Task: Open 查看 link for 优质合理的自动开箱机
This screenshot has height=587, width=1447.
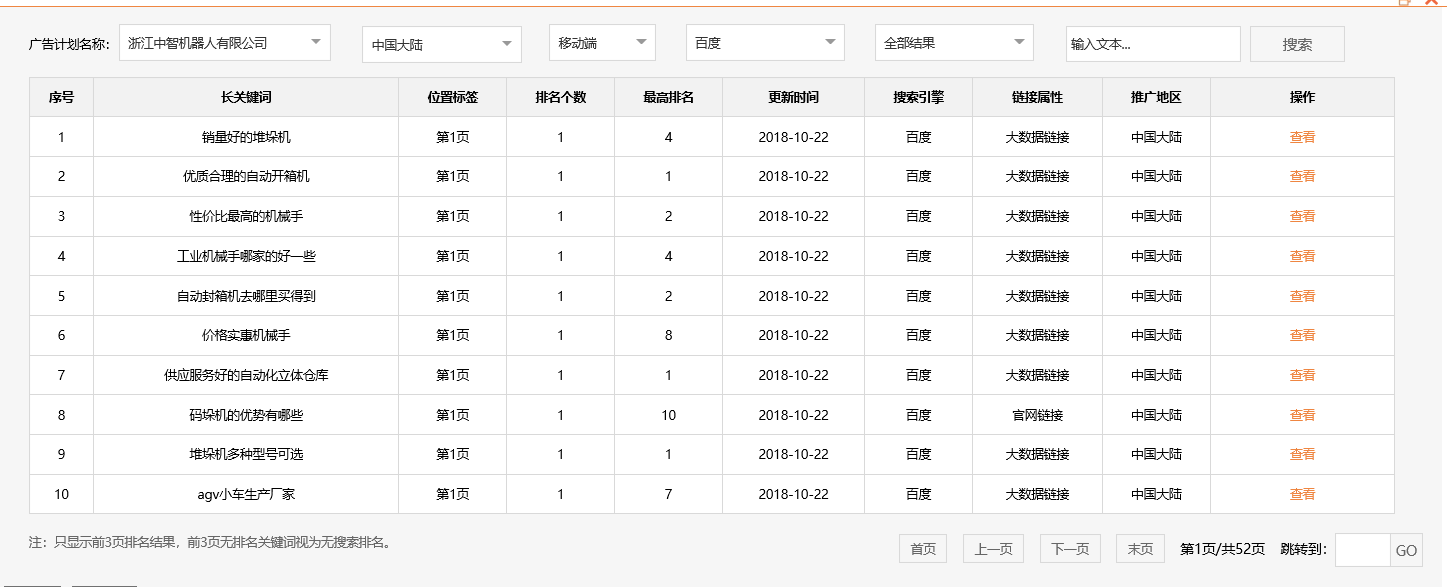Action: click(x=1302, y=176)
